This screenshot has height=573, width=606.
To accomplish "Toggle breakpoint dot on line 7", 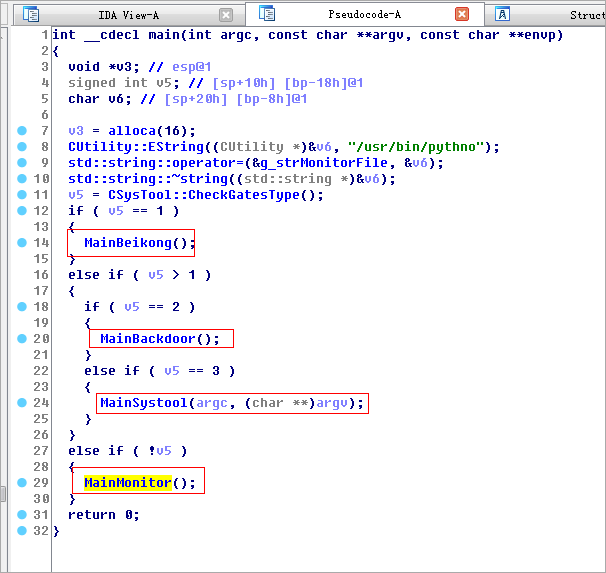I will 22,131.
